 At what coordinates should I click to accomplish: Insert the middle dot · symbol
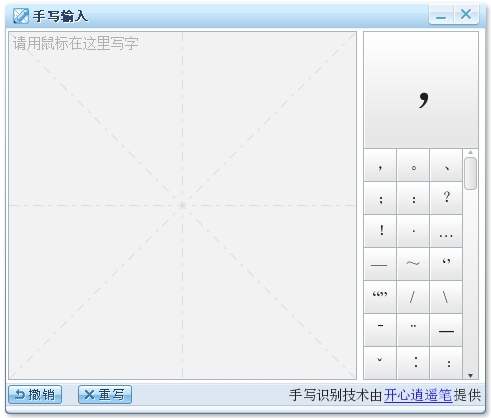pyautogui.click(x=413, y=231)
